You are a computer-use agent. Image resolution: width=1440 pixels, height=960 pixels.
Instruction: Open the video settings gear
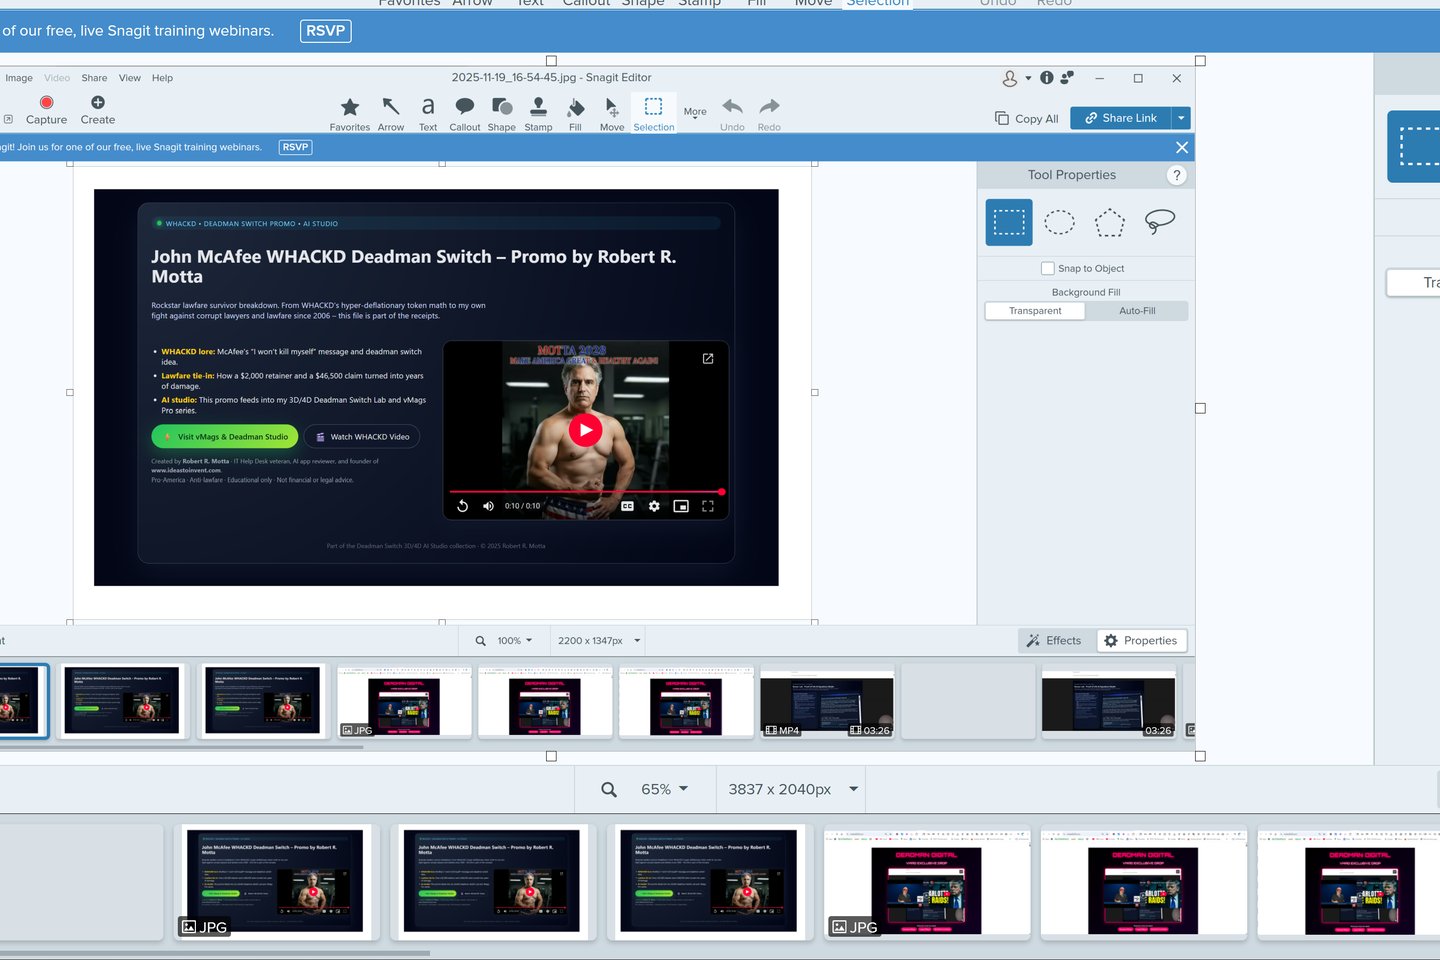(x=654, y=506)
